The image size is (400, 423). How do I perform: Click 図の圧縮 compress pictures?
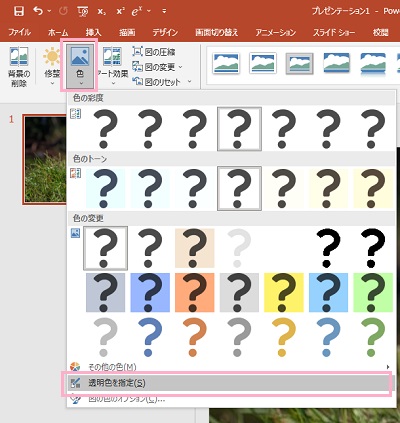154,52
